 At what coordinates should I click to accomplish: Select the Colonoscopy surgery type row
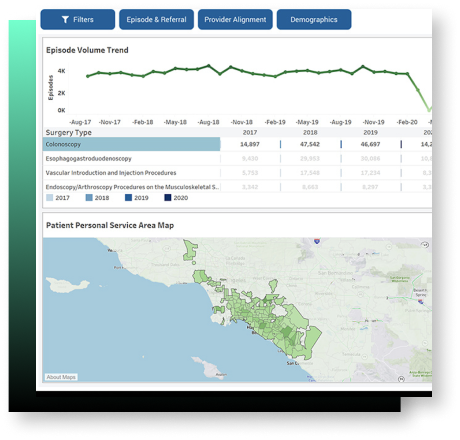131,144
